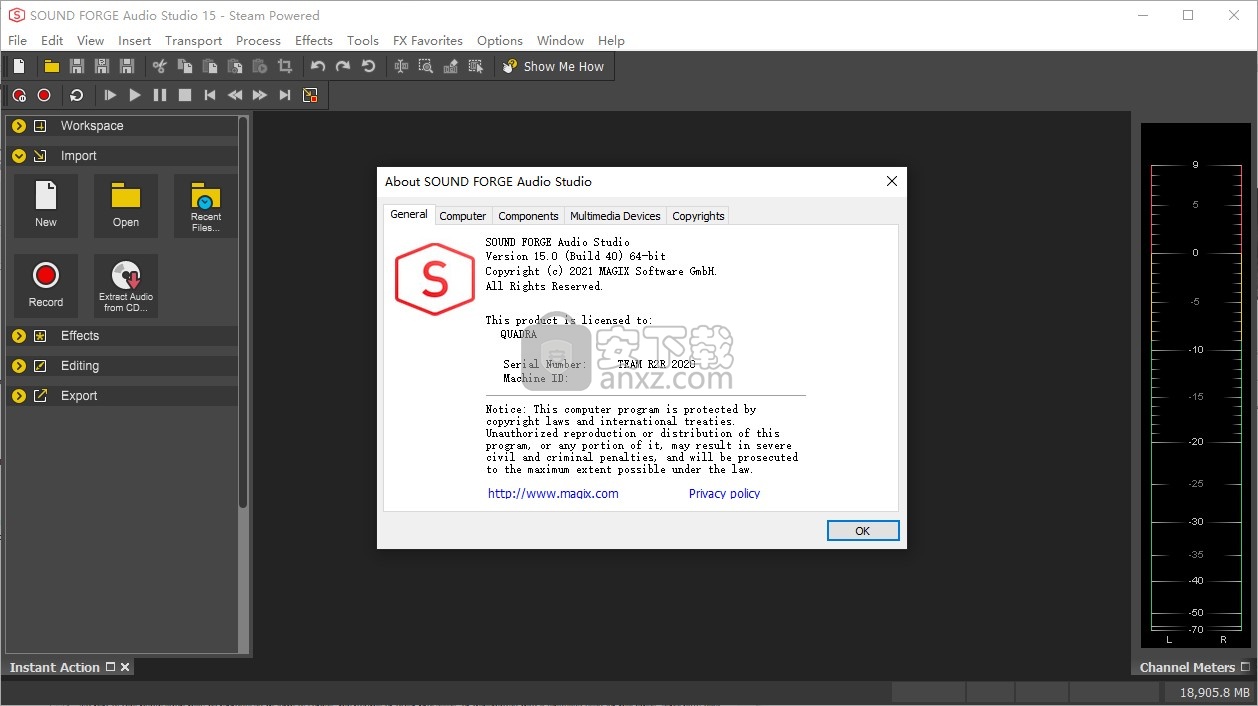1258x706 pixels.
Task: Click the Go to End button
Action: 285,95
